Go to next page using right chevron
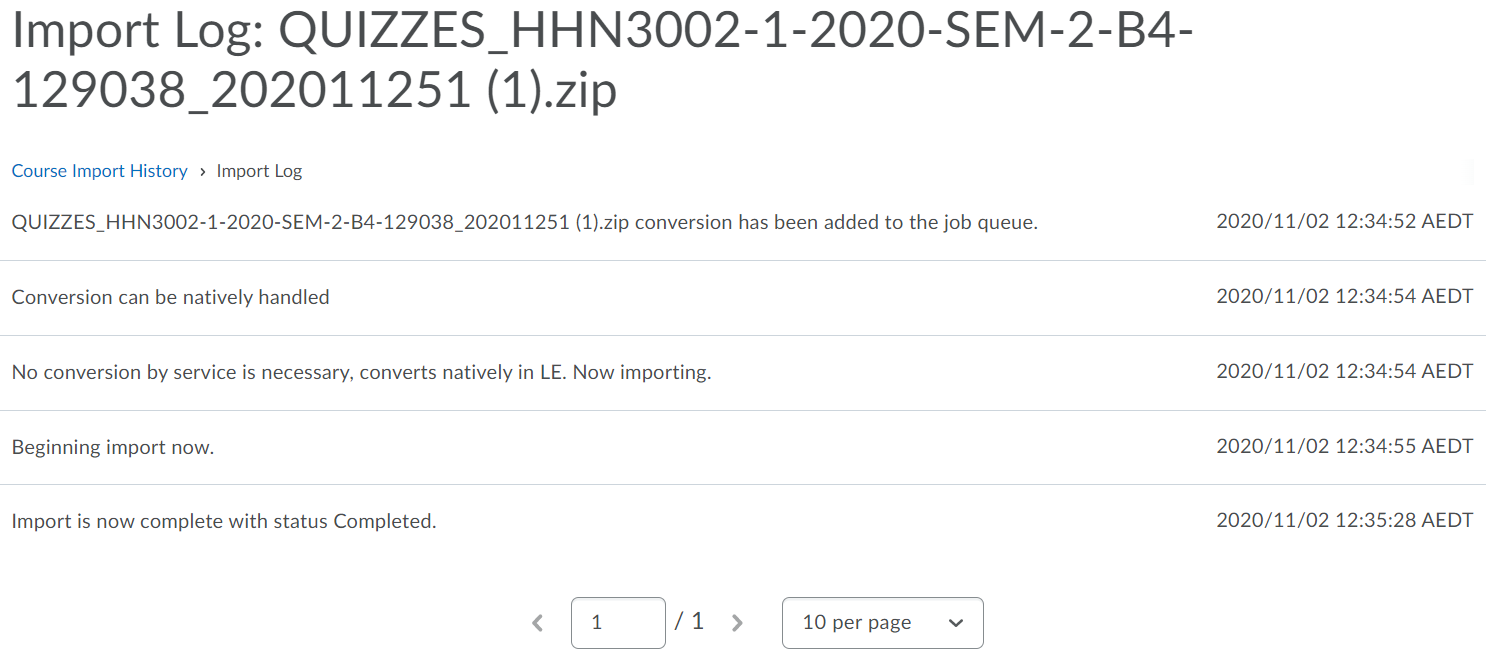 (737, 623)
